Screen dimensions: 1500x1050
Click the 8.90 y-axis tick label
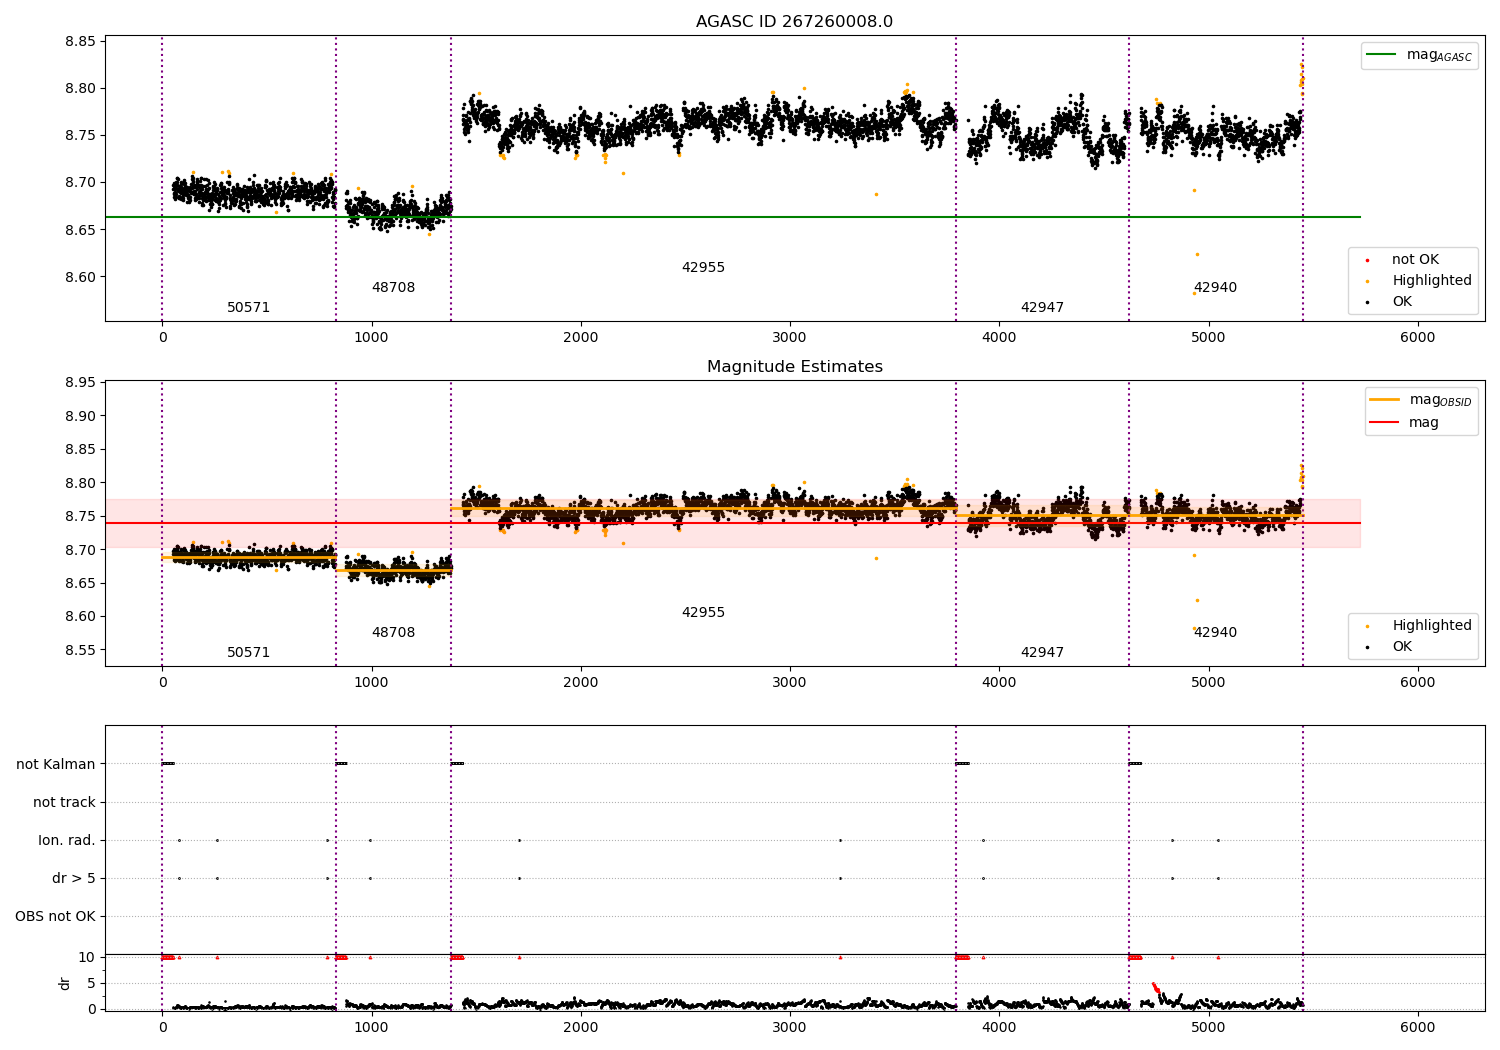point(79,416)
